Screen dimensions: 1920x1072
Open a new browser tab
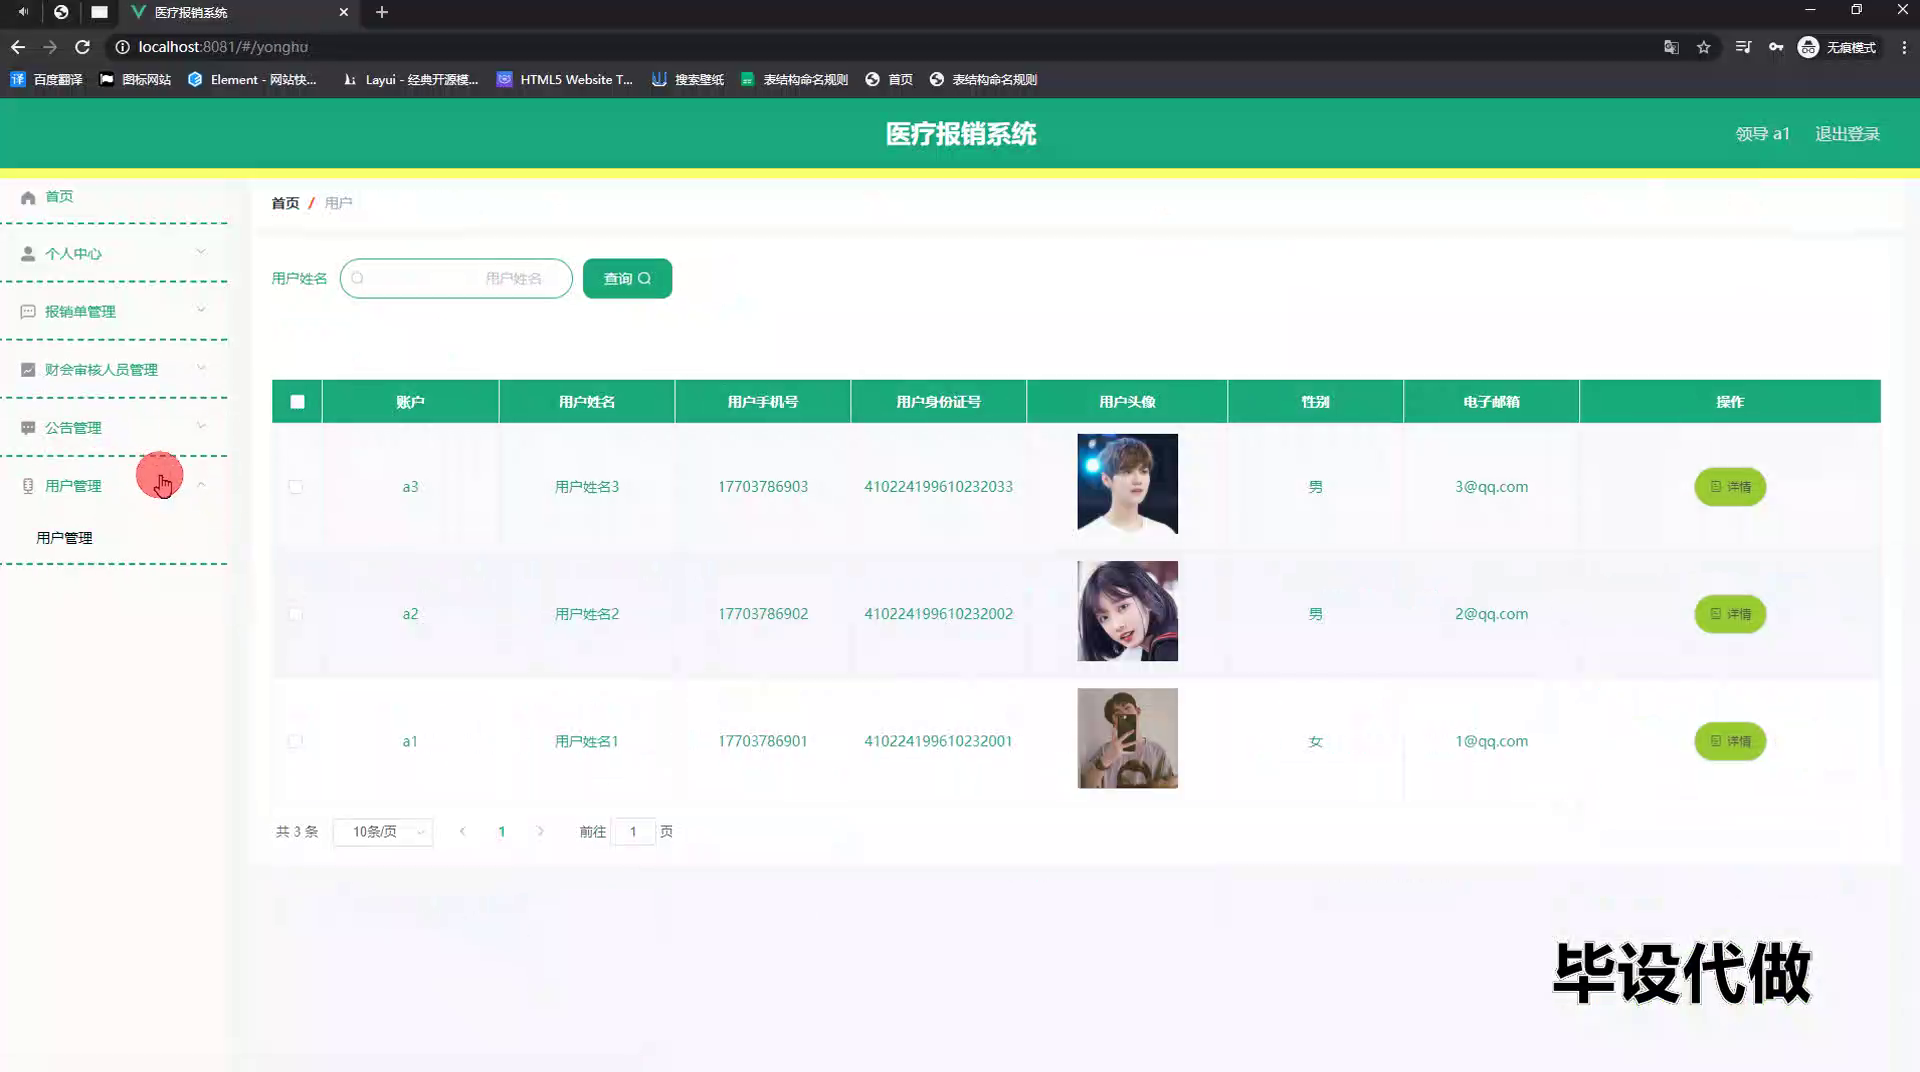[382, 12]
